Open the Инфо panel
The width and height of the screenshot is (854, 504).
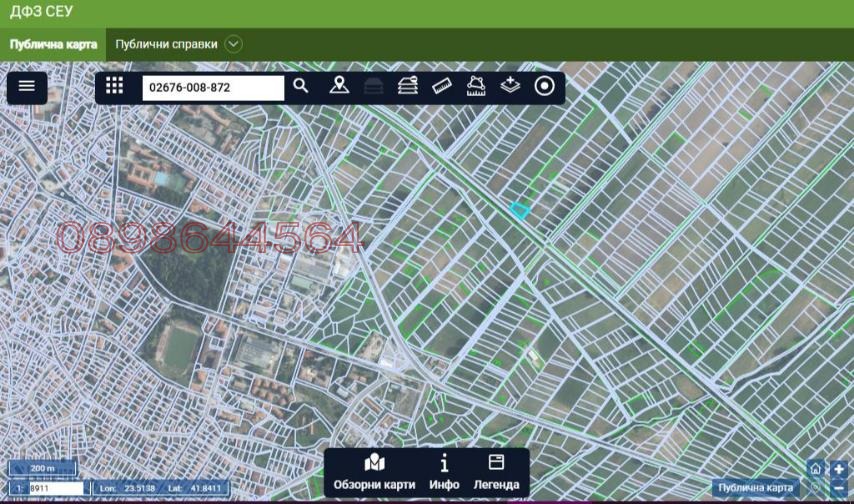coord(444,473)
